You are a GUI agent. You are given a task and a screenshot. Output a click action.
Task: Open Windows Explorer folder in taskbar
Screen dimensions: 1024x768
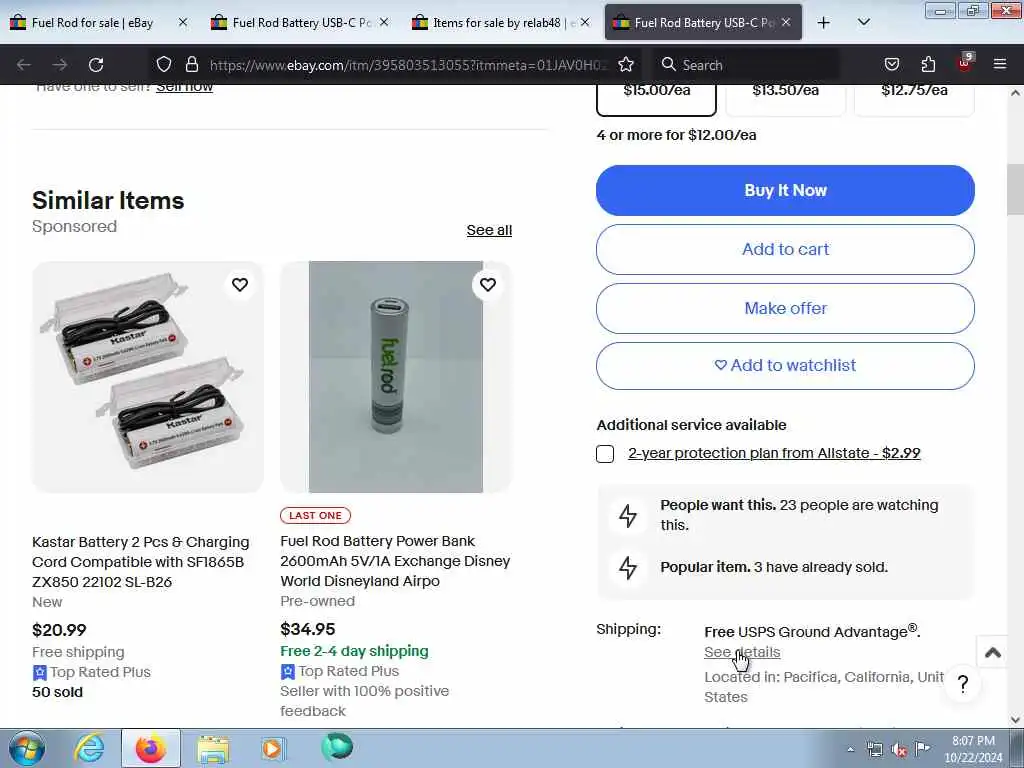pos(213,749)
